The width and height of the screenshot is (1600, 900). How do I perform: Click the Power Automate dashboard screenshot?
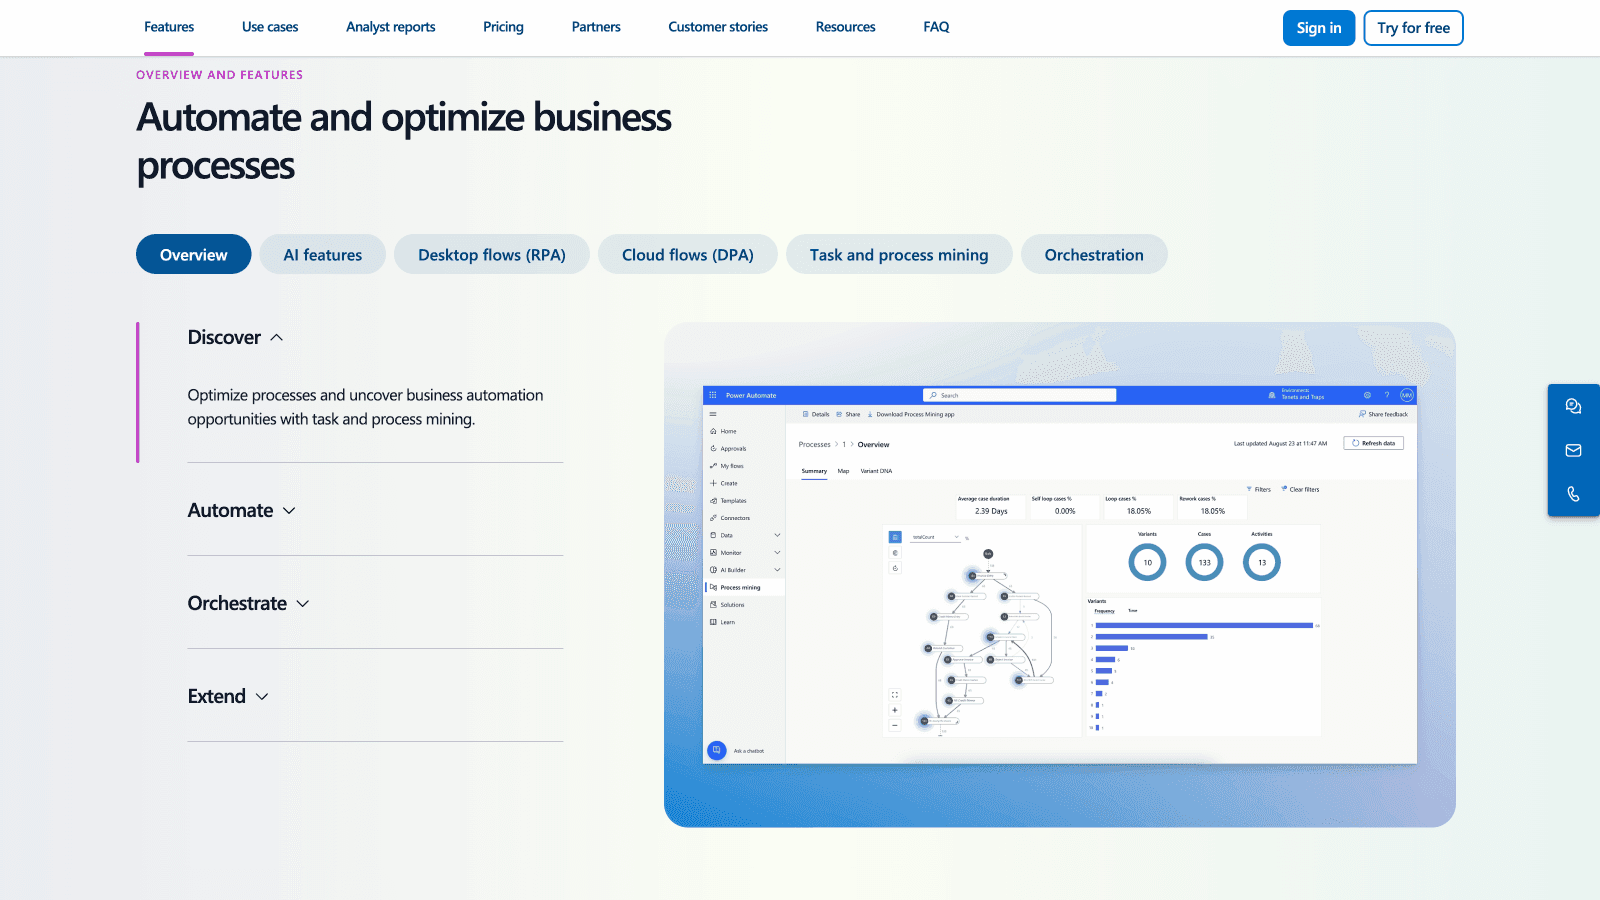1059,574
